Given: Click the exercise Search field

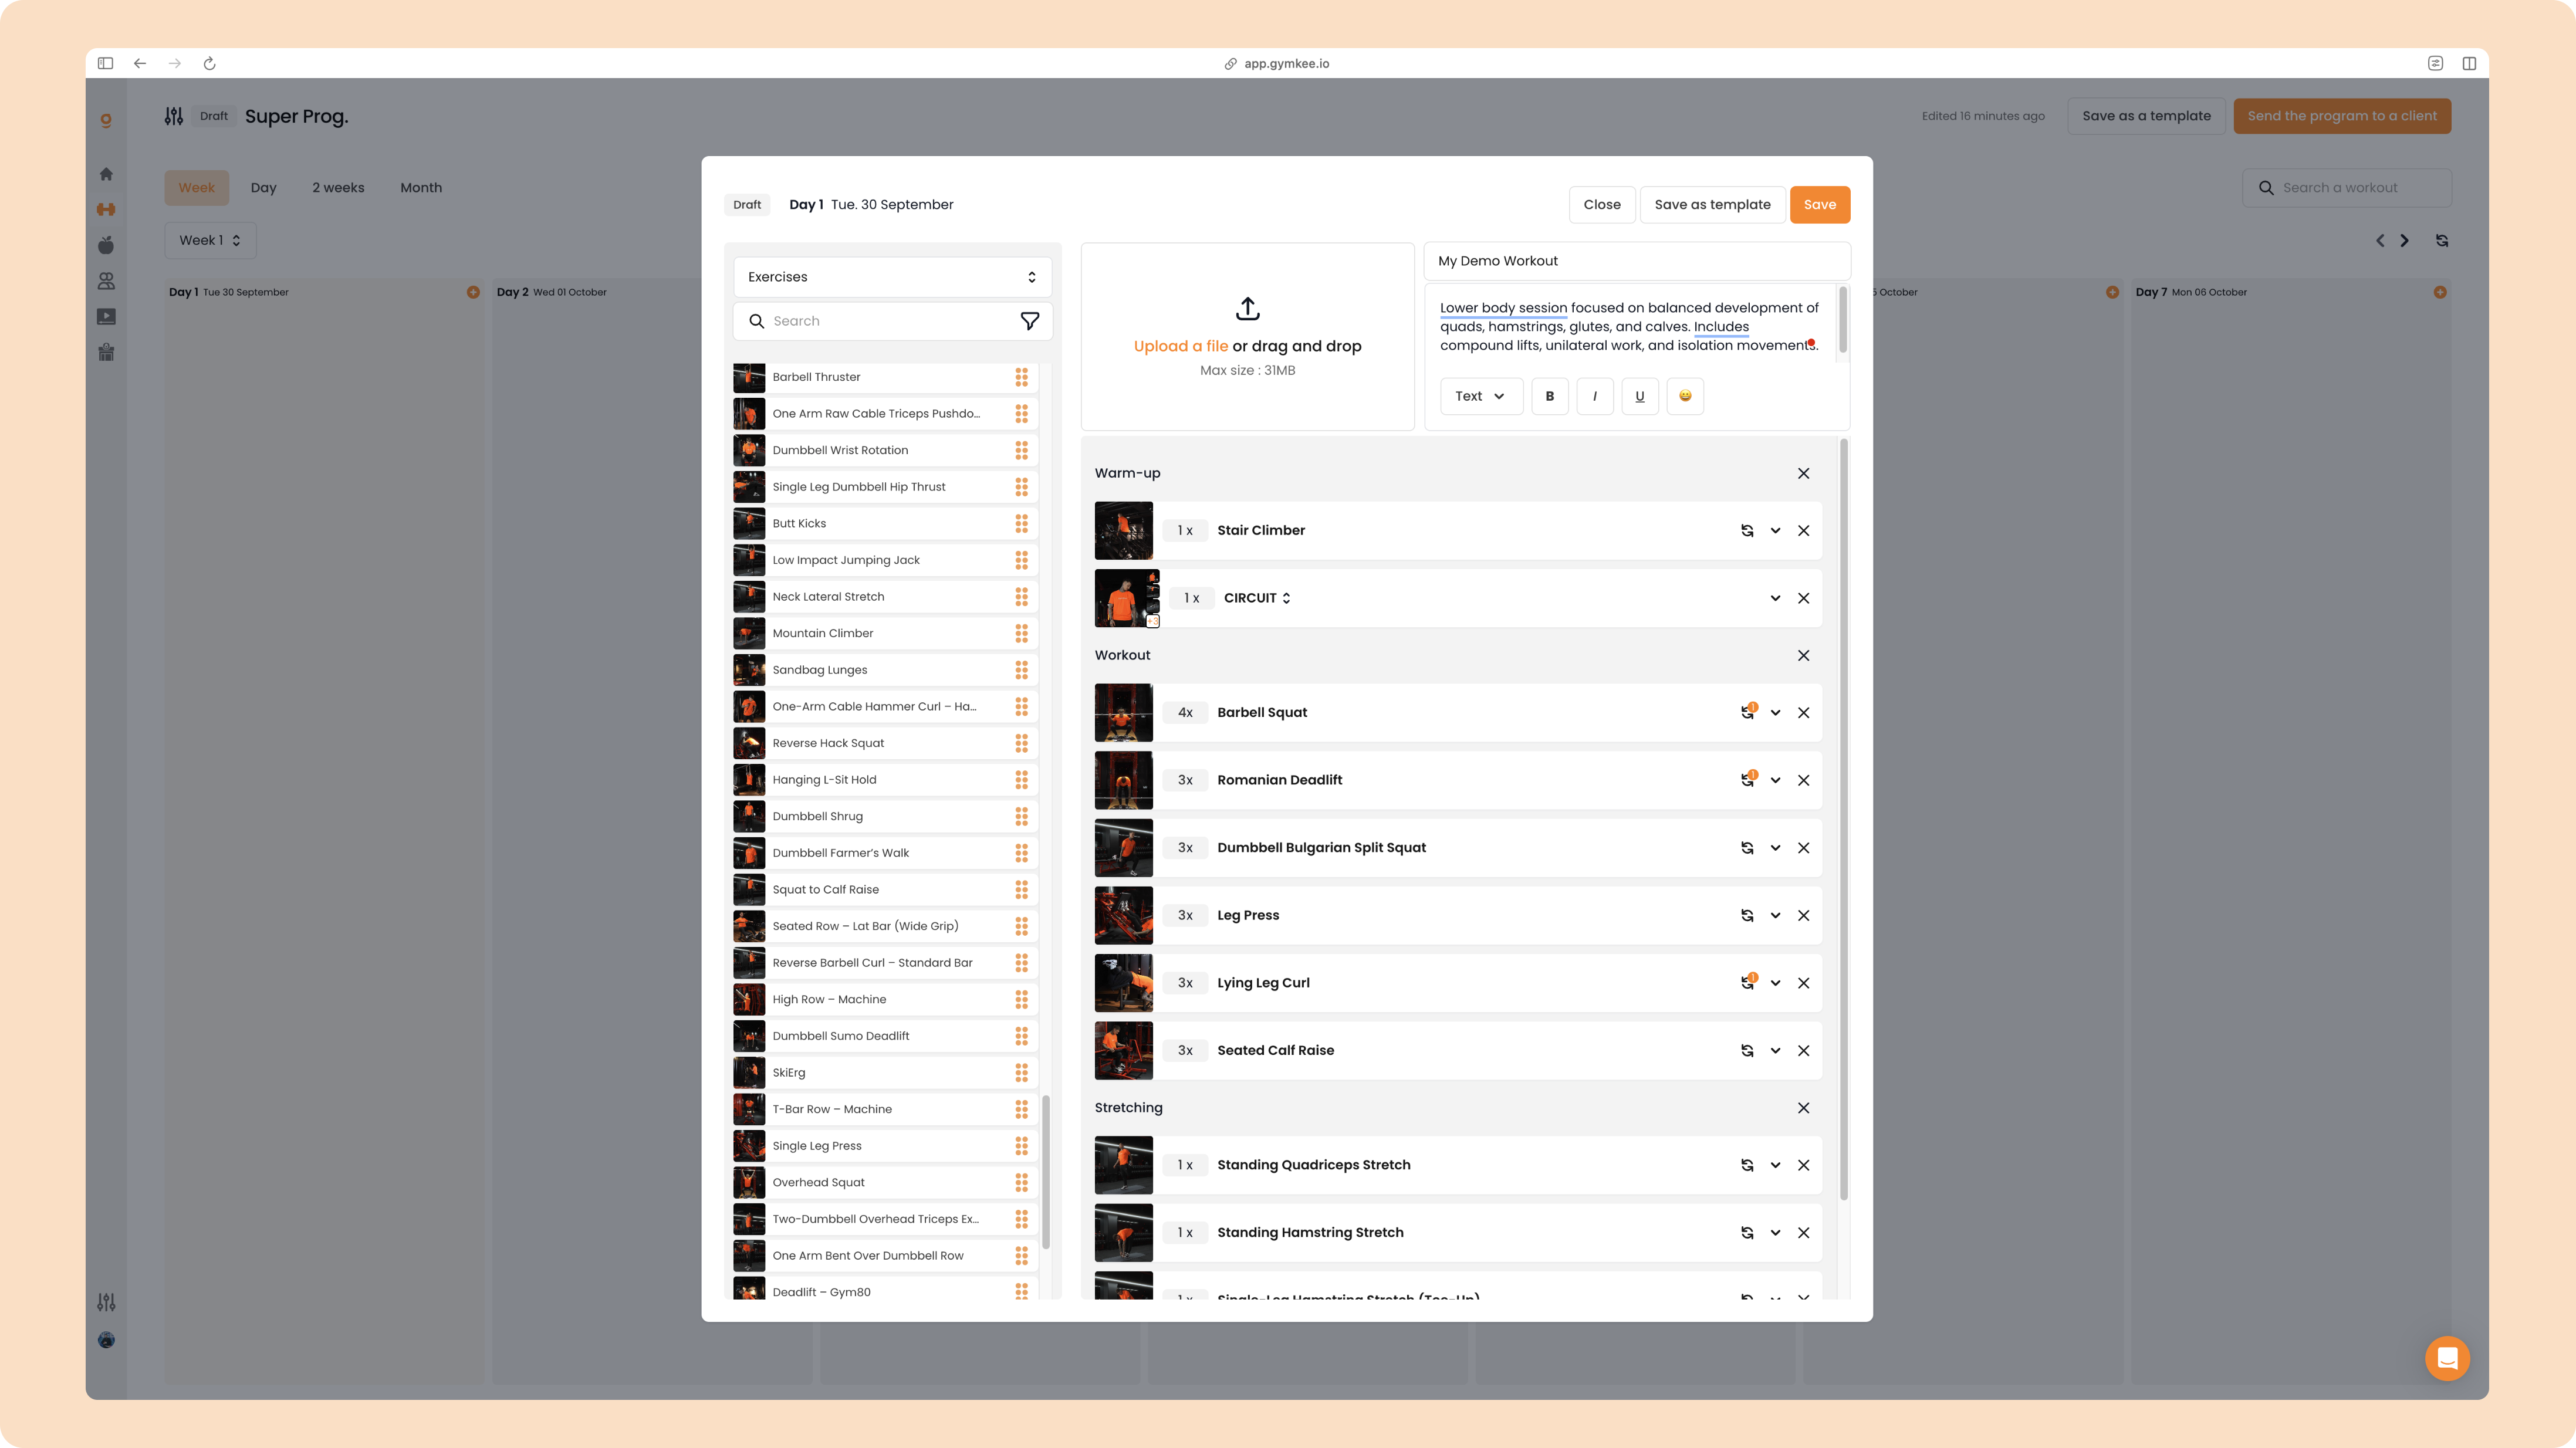Looking at the screenshot, I should 892,321.
